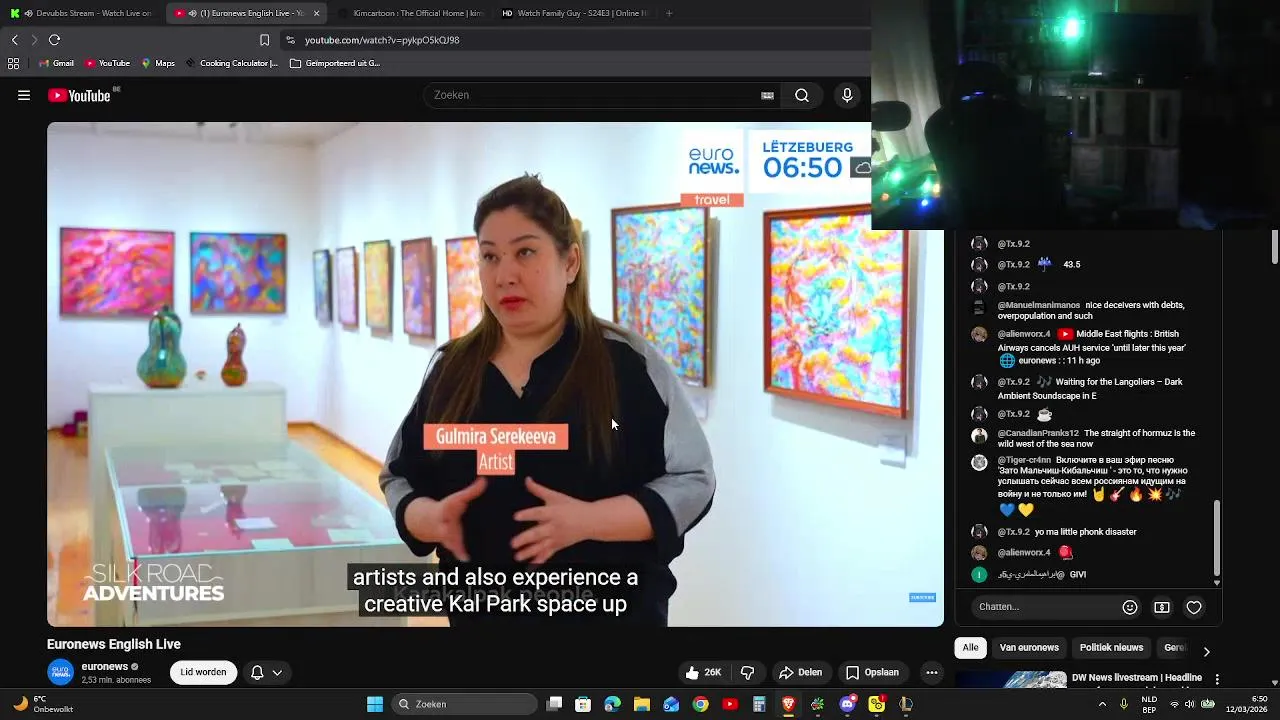
Task: Click the live chat scrollbar
Action: 1217,540
